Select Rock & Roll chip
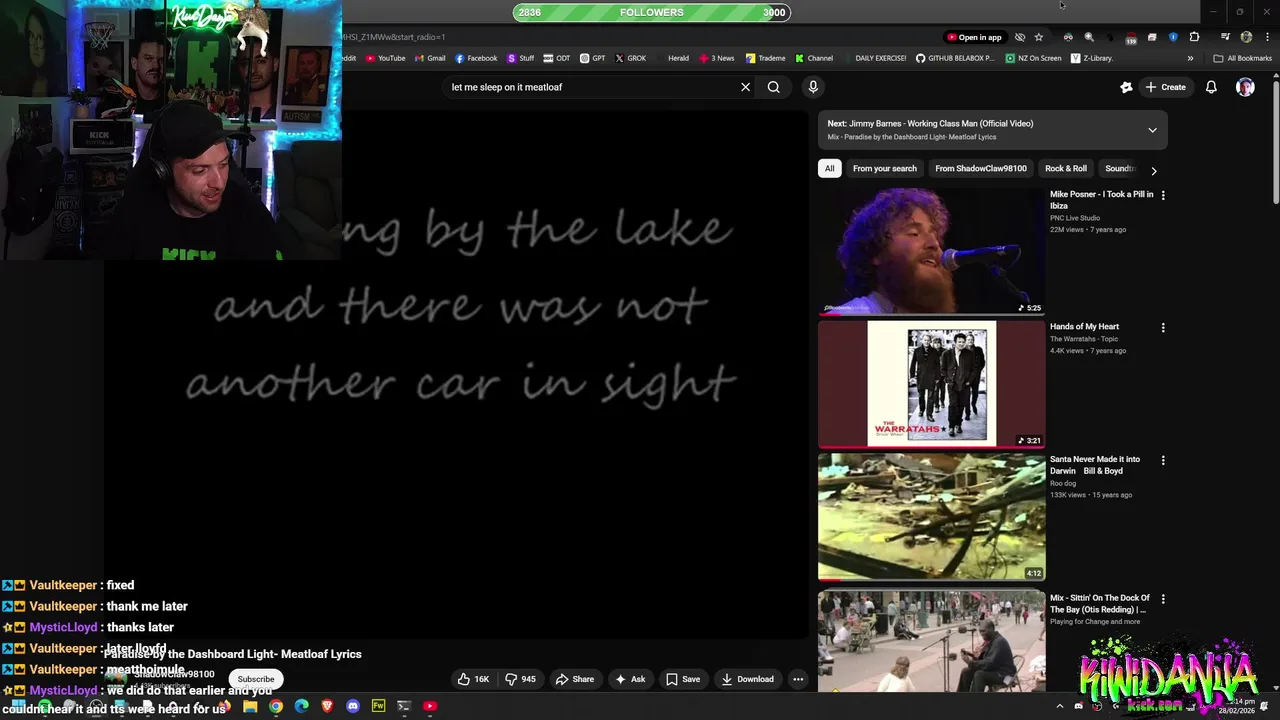 pos(1065,169)
